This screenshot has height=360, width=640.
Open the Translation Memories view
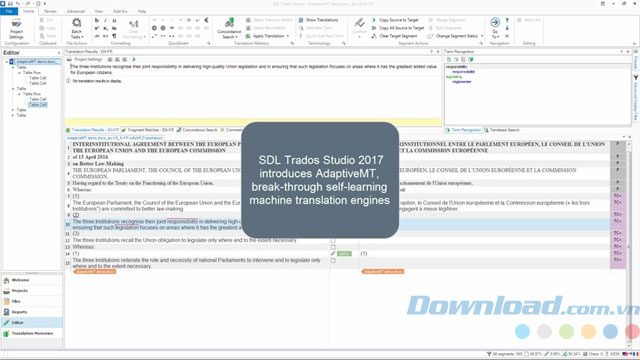click(32, 333)
